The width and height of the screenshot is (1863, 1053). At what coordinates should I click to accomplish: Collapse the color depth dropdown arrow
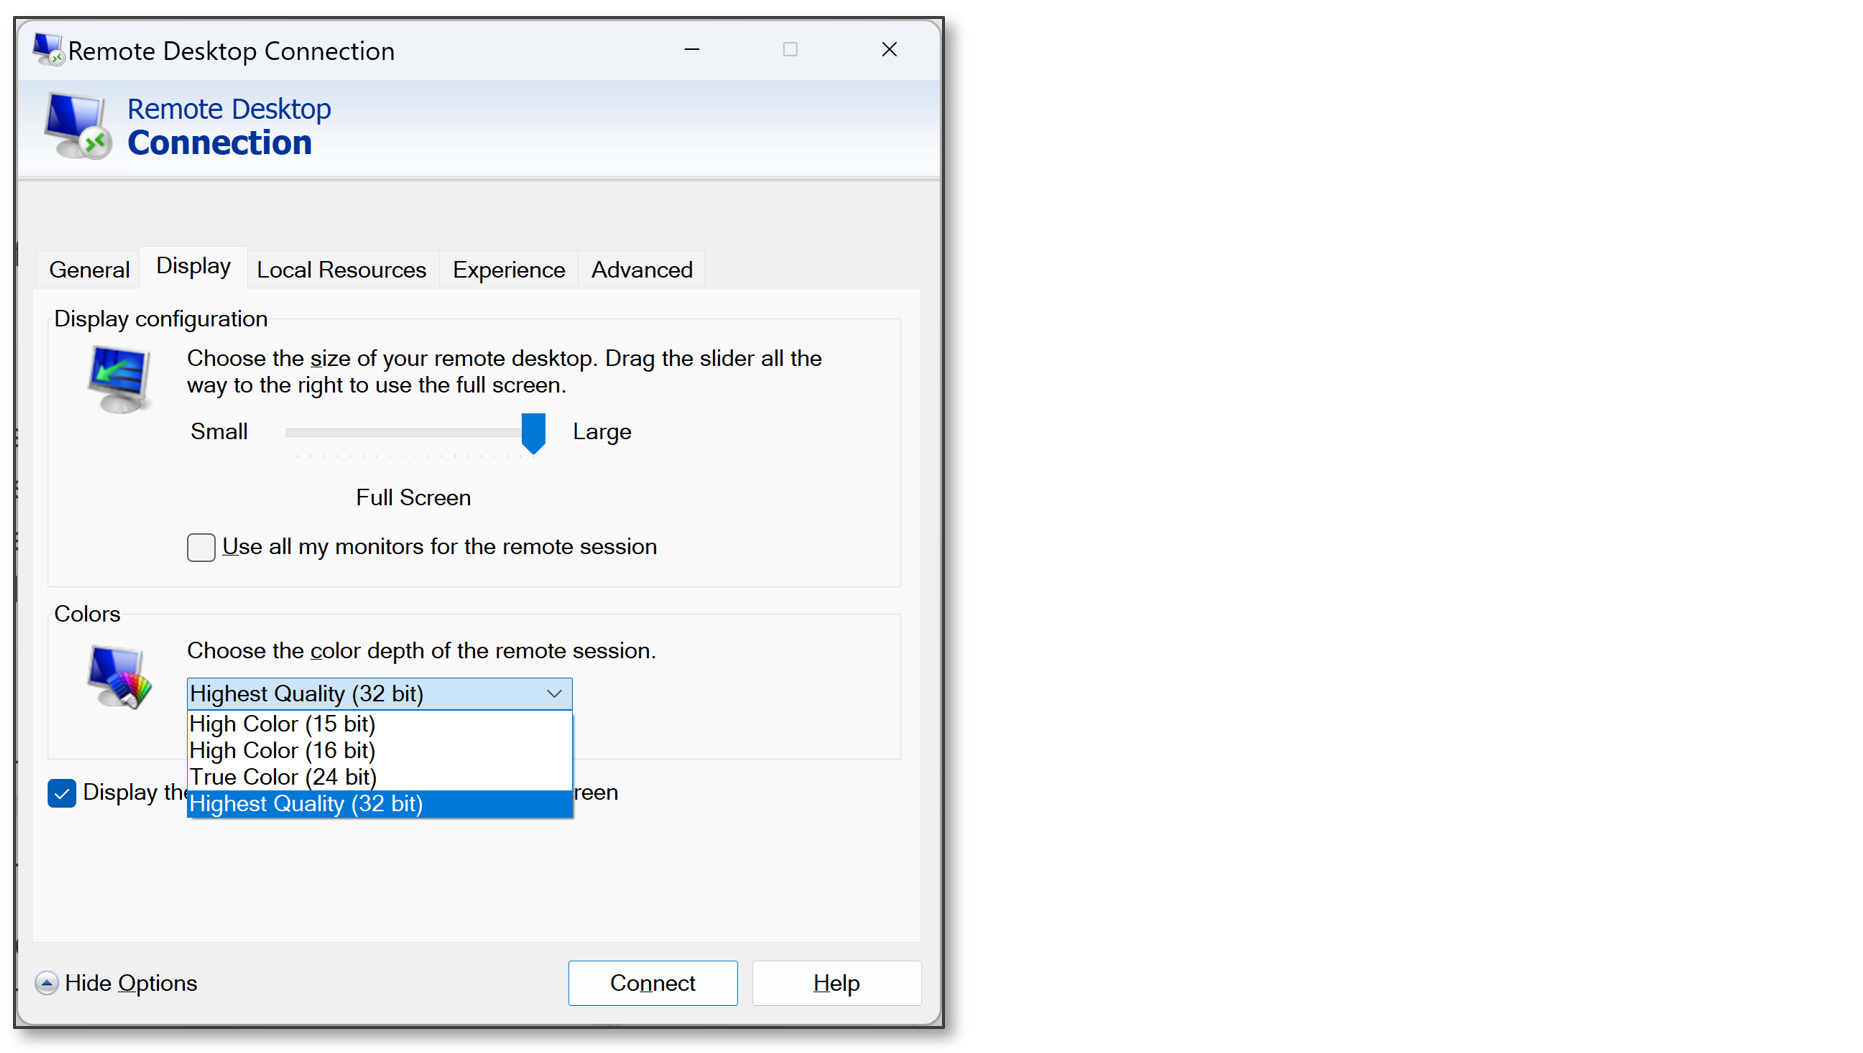tap(554, 694)
